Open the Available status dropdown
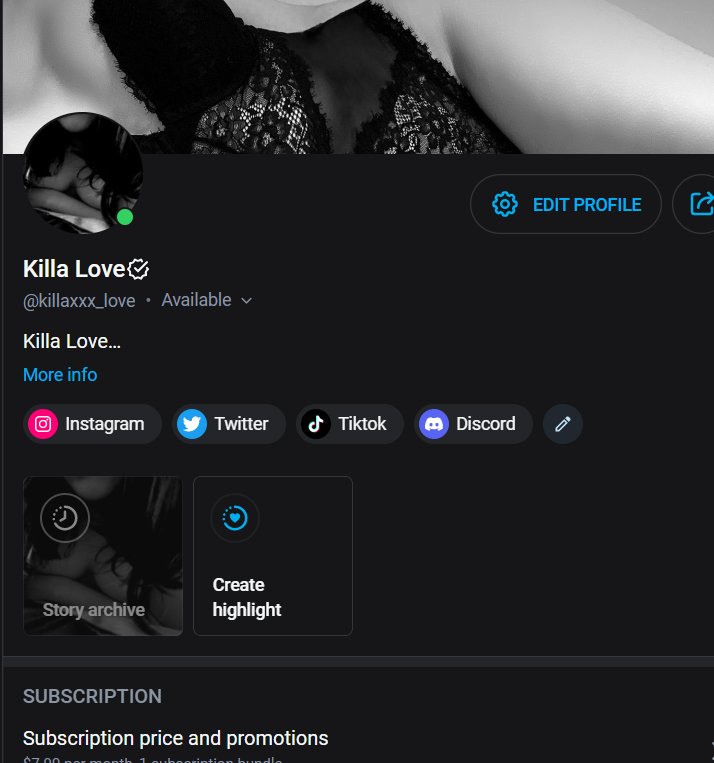Screen dimensions: 714x763 tap(206, 300)
